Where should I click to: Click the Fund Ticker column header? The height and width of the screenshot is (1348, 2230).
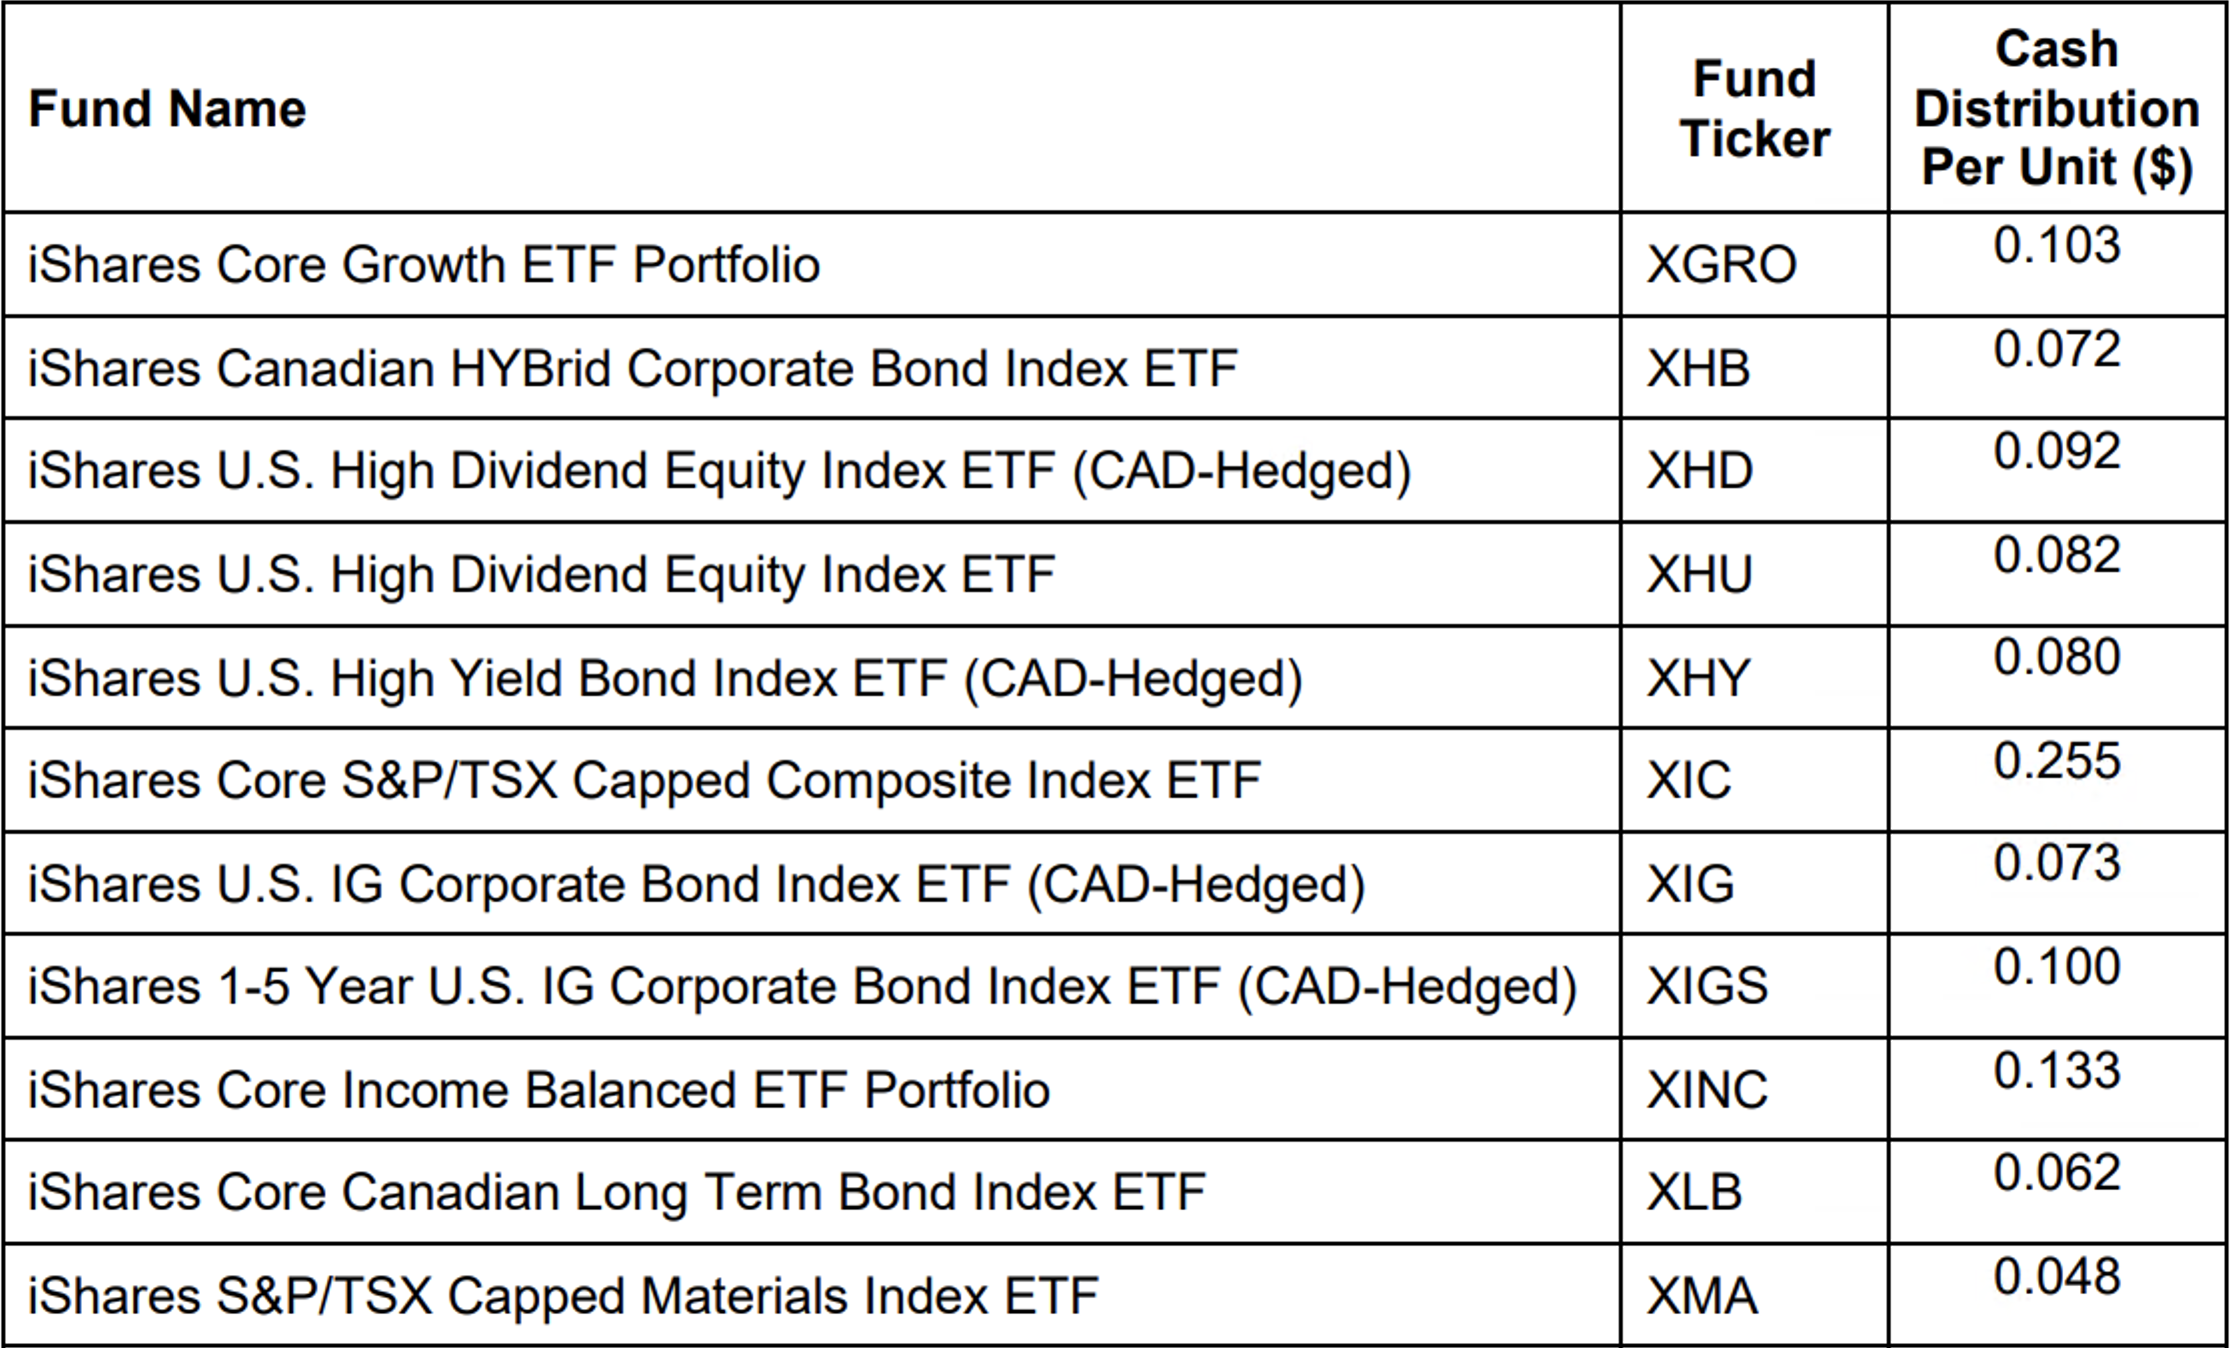coord(1754,108)
